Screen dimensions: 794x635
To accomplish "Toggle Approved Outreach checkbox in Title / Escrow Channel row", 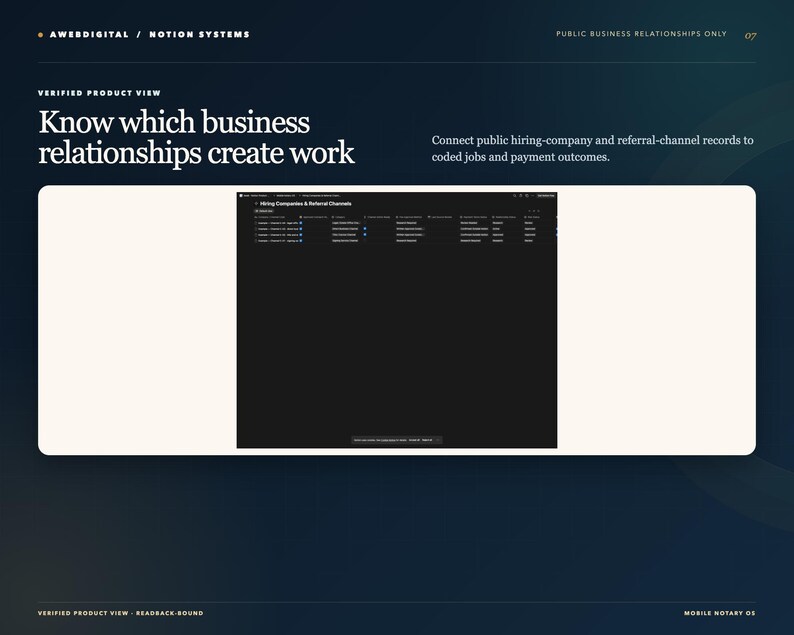I will coord(301,235).
